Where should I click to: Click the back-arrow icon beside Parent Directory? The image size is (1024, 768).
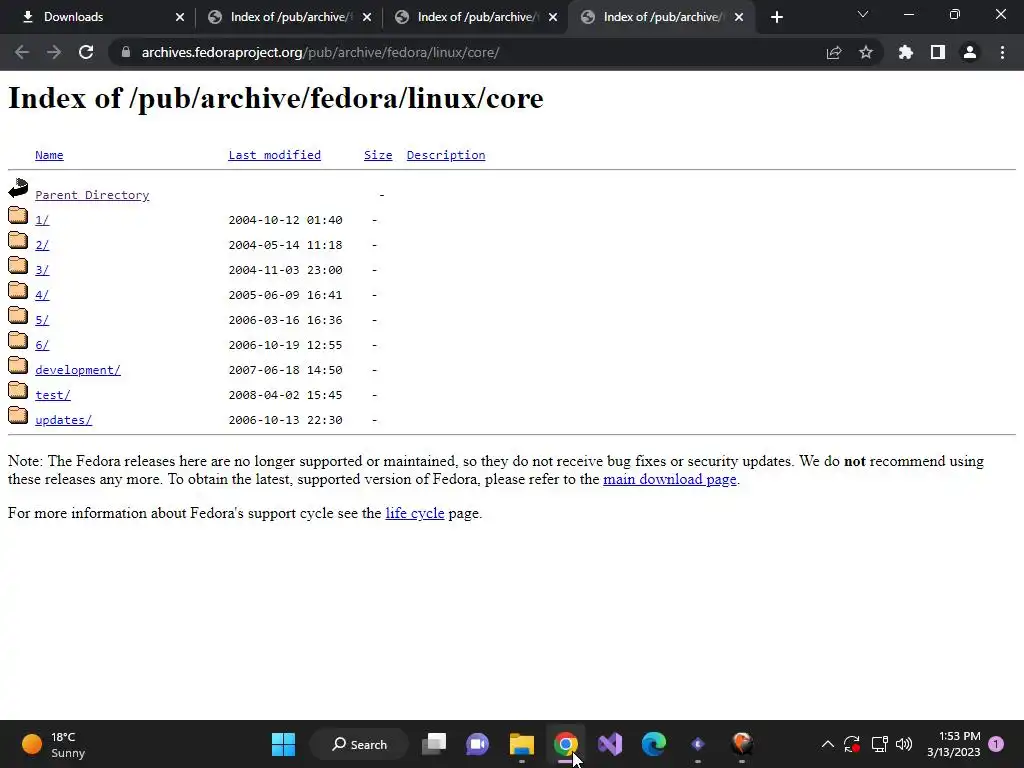[x=18, y=189]
